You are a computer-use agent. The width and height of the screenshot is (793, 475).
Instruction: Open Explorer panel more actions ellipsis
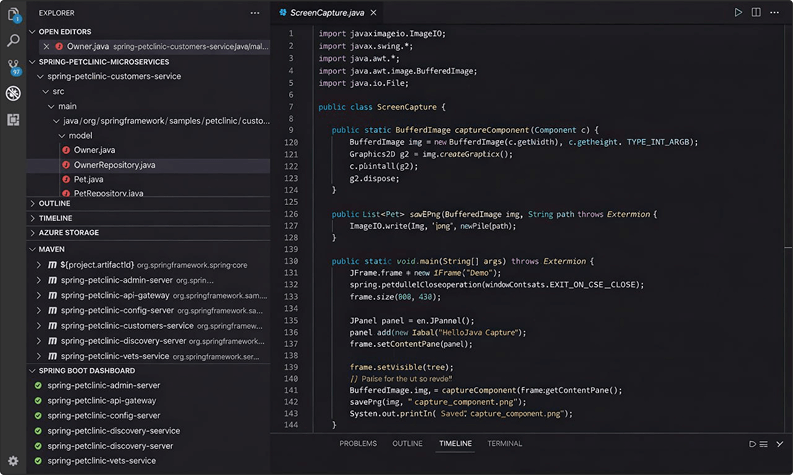(255, 13)
